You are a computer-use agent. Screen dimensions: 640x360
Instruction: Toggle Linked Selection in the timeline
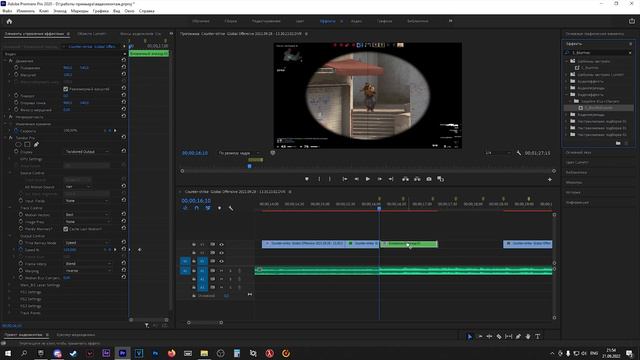[208, 208]
